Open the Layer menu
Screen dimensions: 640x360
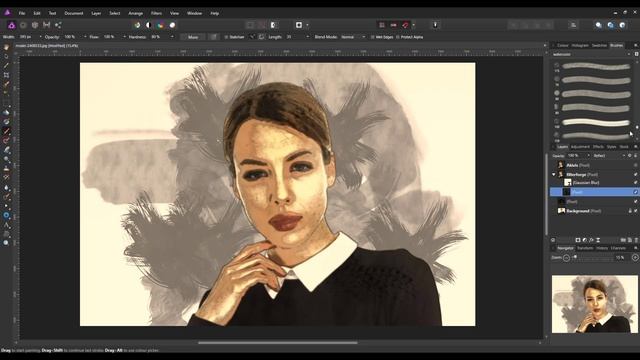[x=96, y=13]
